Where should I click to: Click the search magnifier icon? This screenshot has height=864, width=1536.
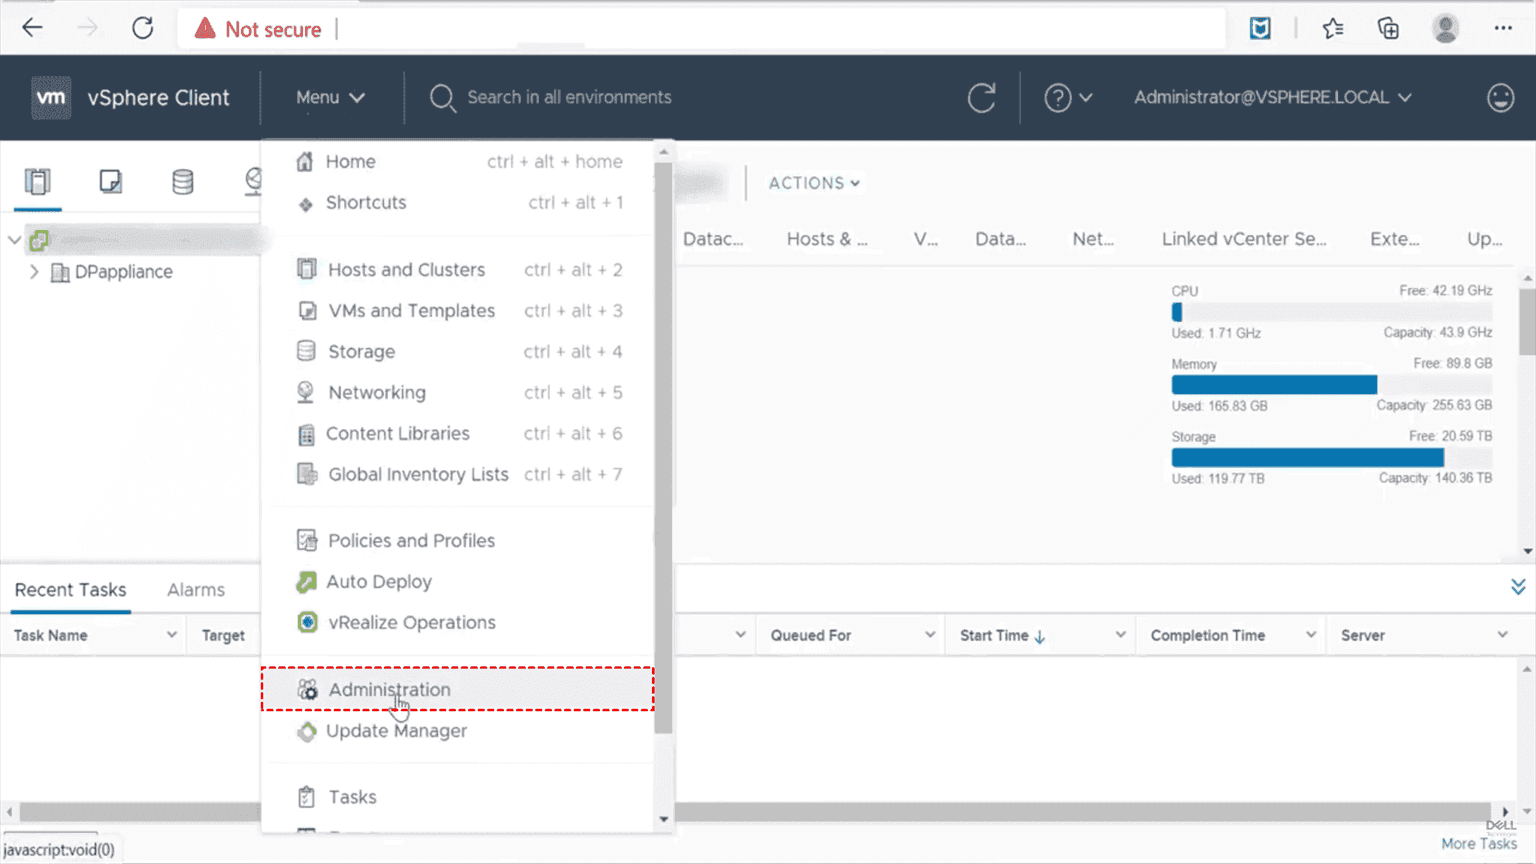(442, 98)
